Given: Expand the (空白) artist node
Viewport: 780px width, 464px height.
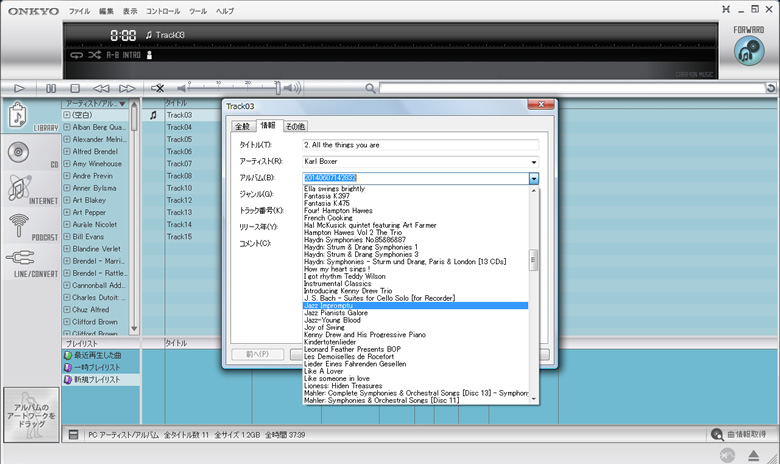Looking at the screenshot, I should [67, 115].
